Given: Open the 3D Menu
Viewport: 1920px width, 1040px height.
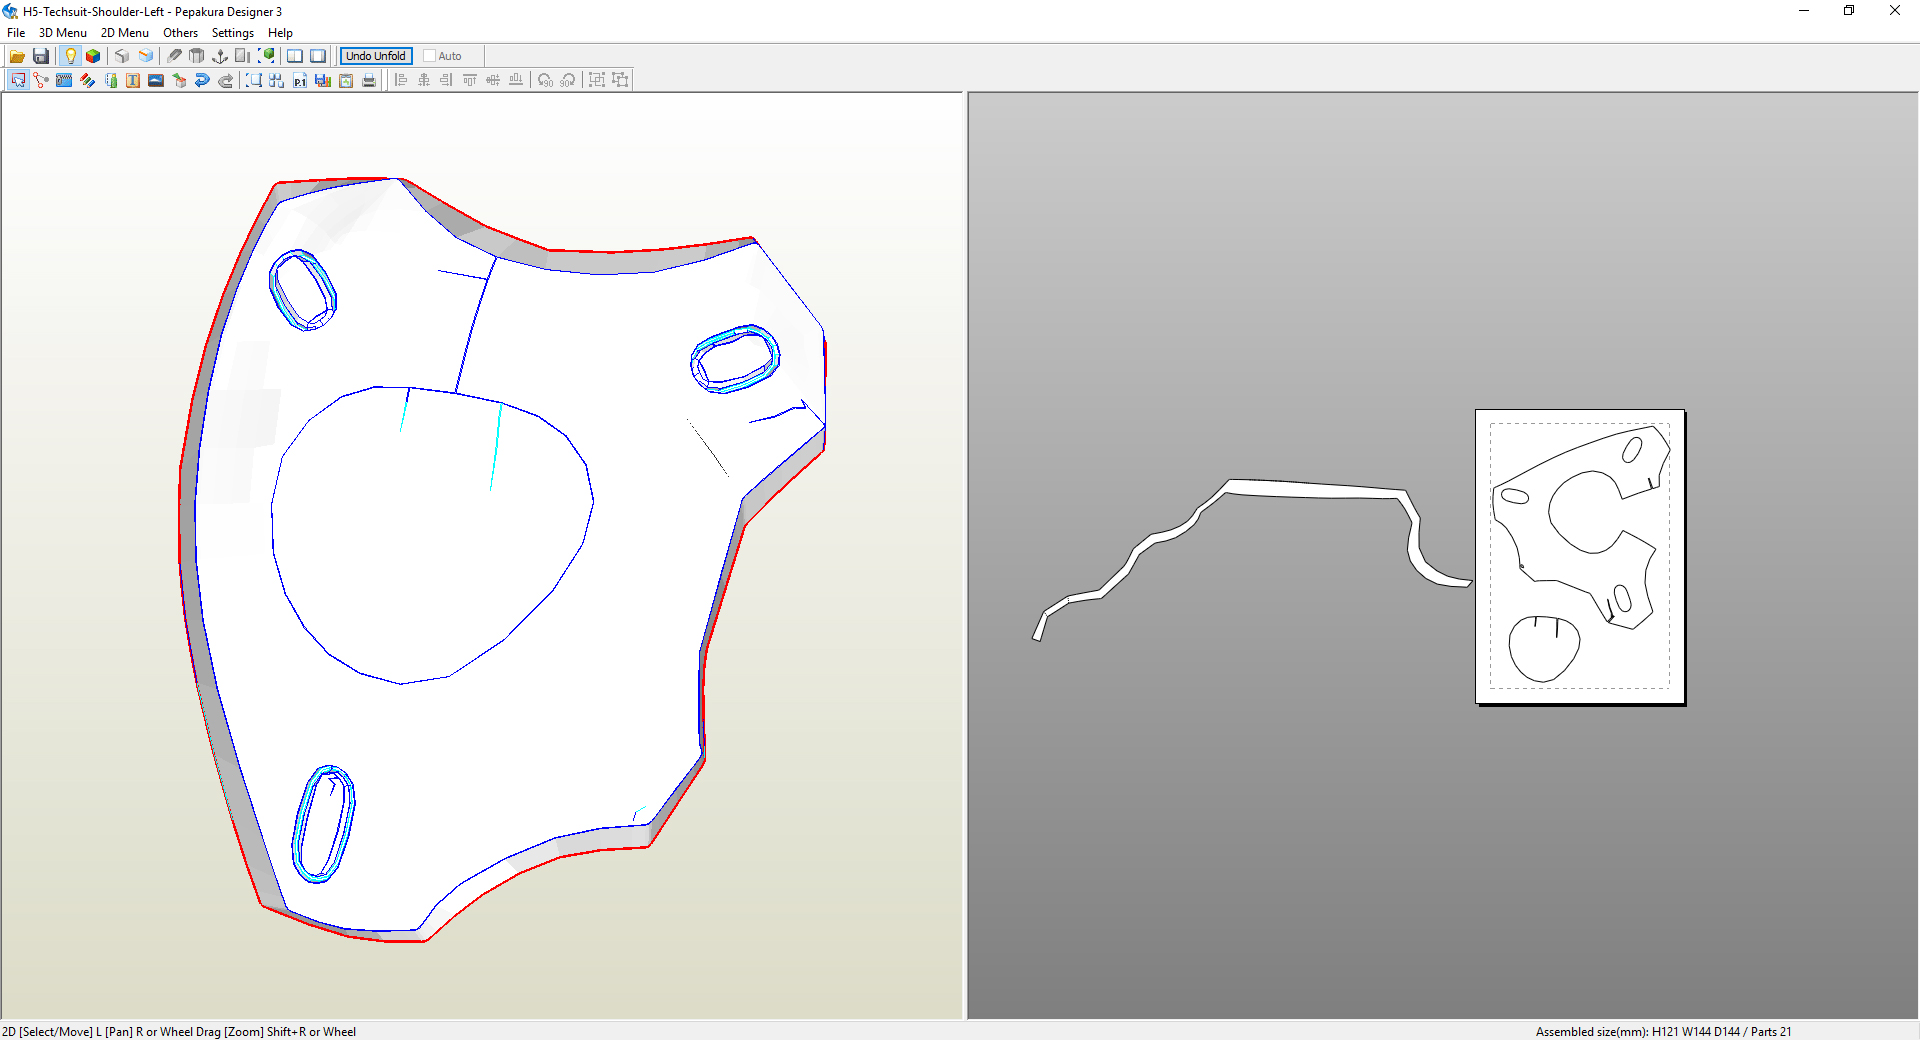Looking at the screenshot, I should [x=63, y=33].
